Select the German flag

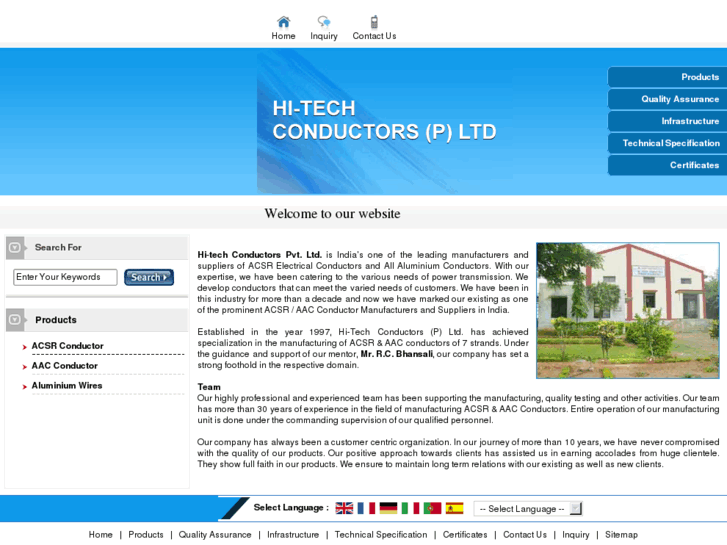coord(389,508)
